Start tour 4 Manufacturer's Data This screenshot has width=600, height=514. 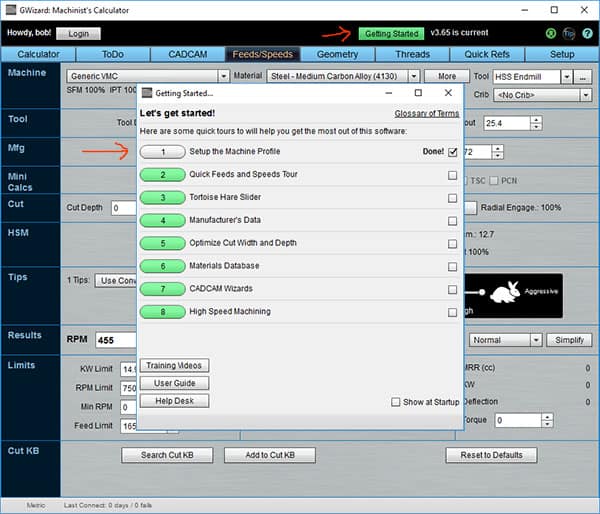click(163, 220)
